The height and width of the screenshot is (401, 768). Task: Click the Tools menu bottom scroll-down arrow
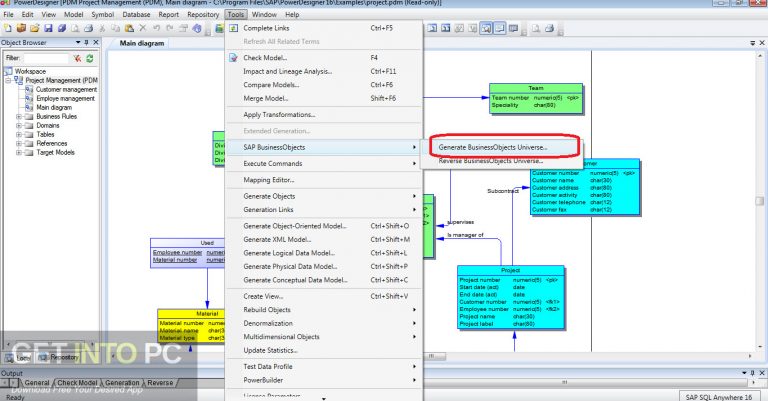pos(324,399)
